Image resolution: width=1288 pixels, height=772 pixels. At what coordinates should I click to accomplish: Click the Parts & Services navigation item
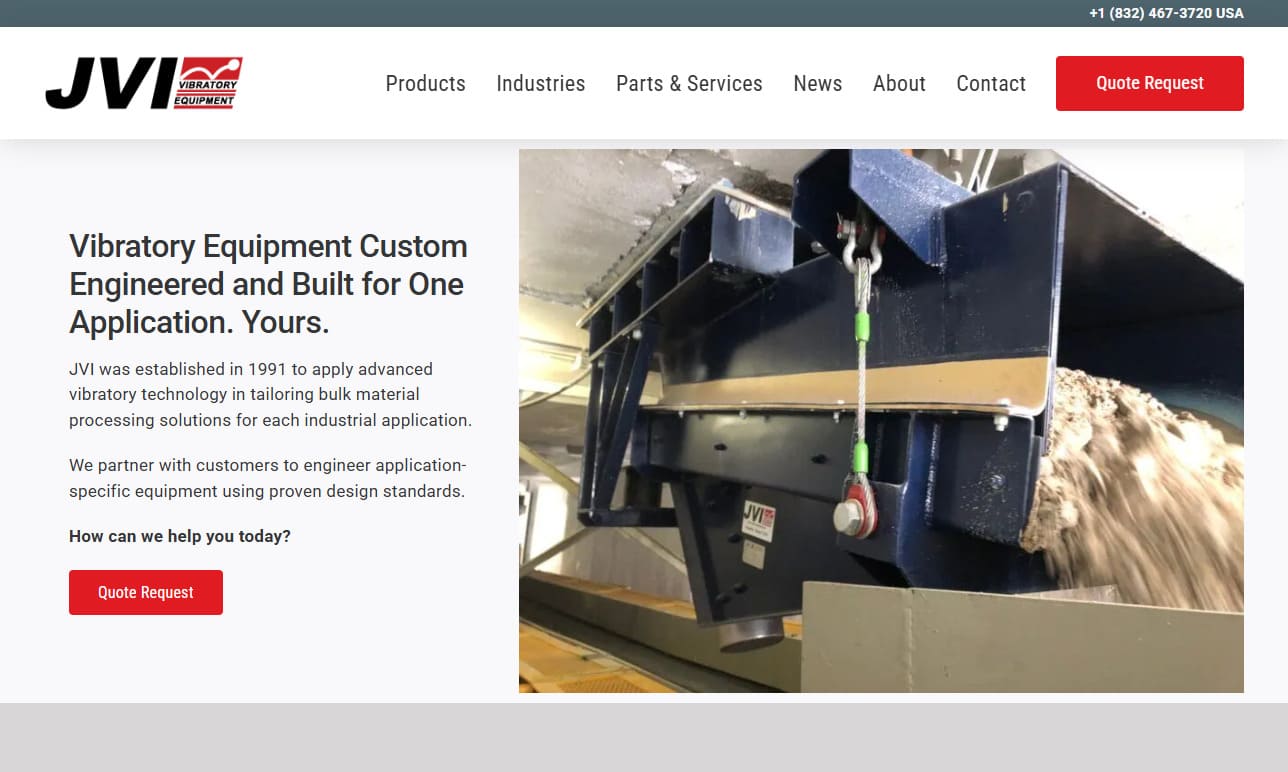pos(688,83)
